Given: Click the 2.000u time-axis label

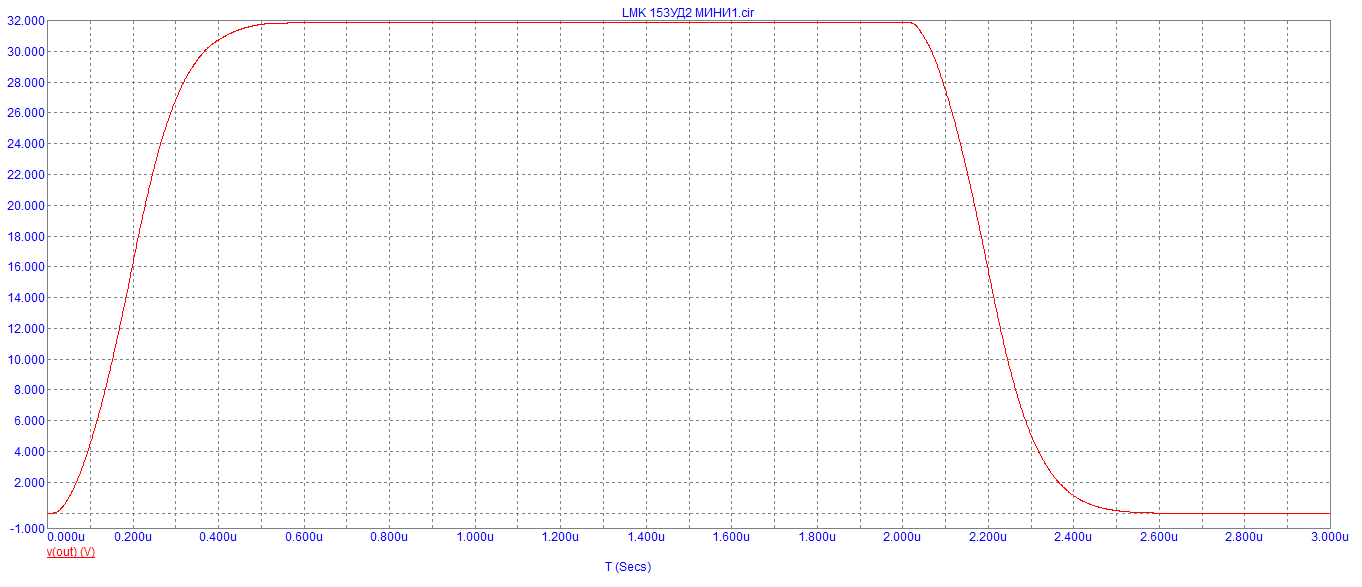Looking at the screenshot, I should (902, 538).
